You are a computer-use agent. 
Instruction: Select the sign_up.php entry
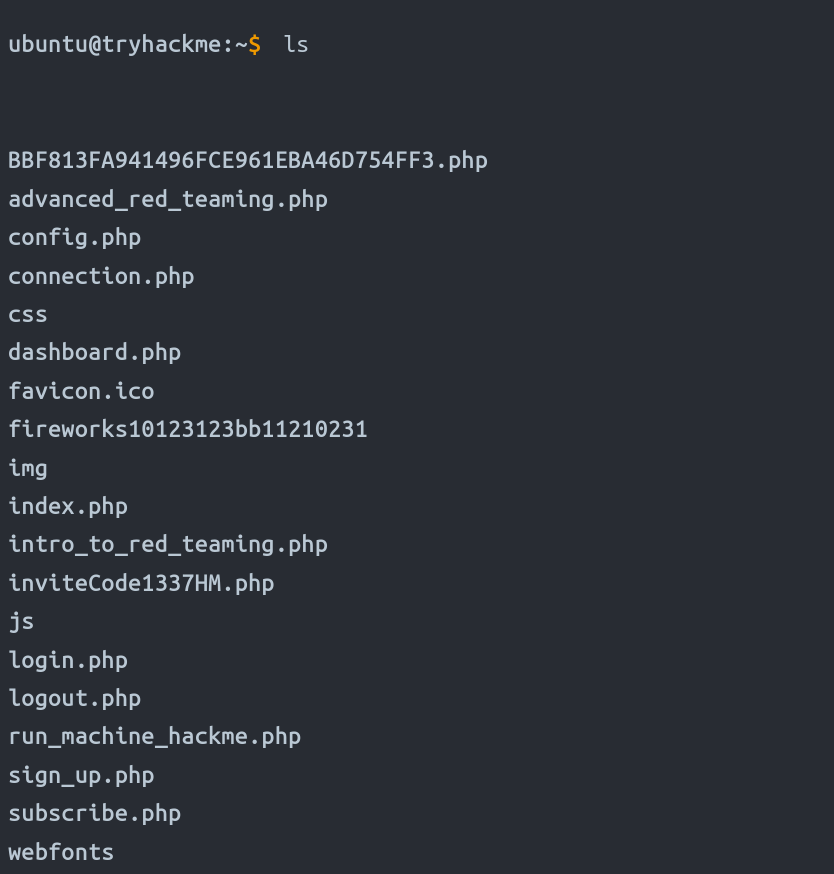point(81,775)
